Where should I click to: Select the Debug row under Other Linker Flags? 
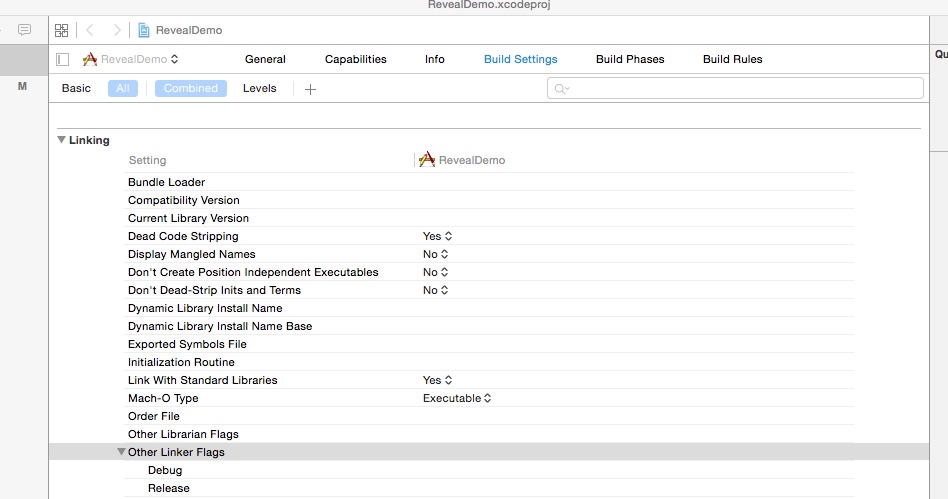tap(489, 470)
